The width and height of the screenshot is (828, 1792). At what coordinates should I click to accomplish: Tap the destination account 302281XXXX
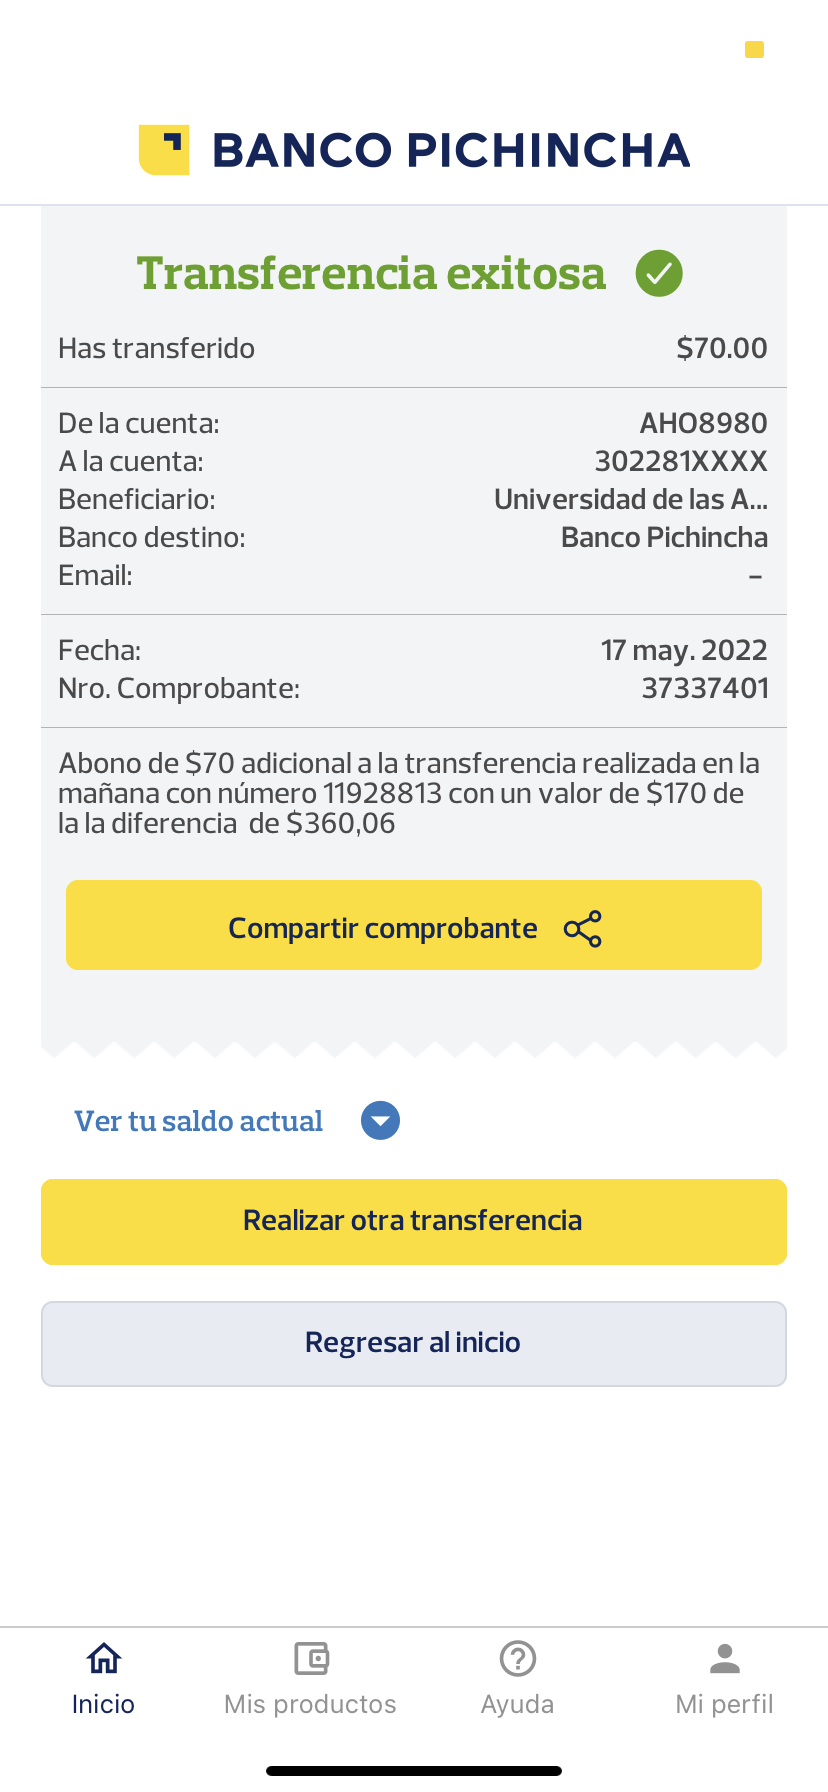tap(681, 461)
